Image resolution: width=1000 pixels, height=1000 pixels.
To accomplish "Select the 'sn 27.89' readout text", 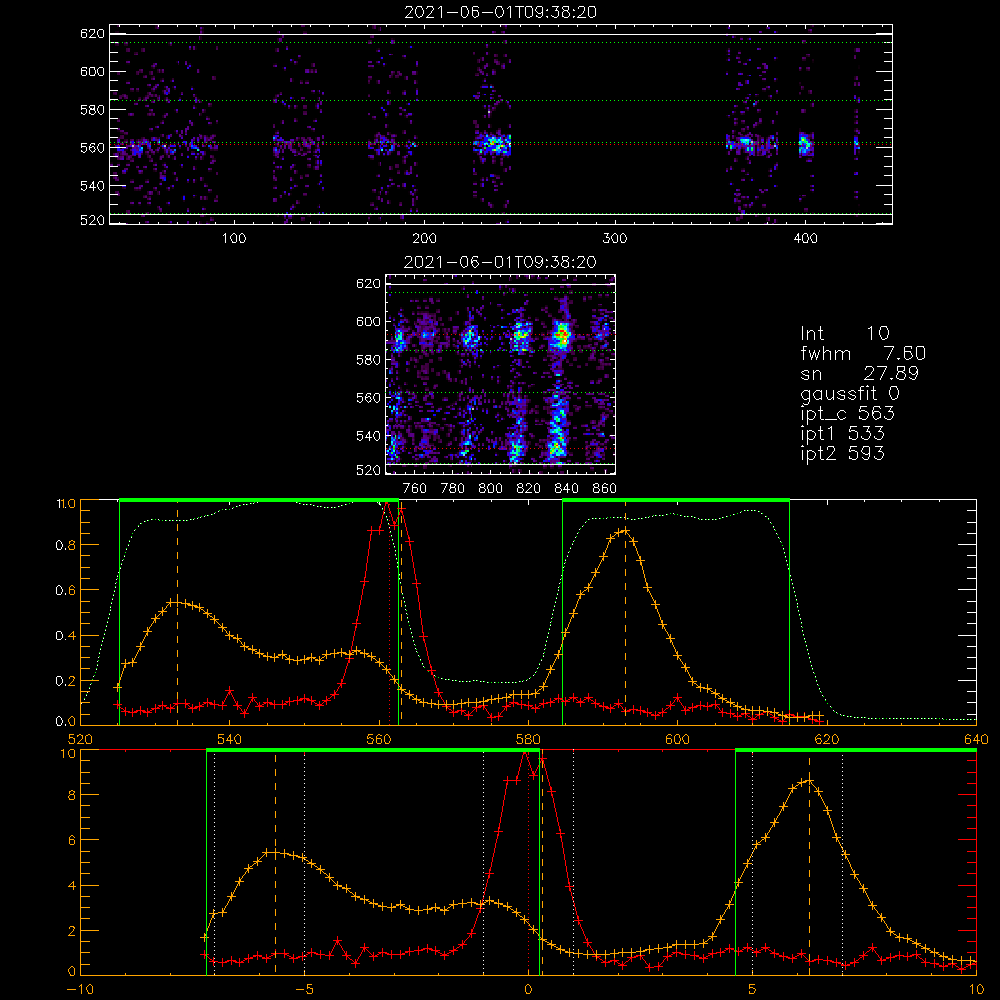I will (x=860, y=373).
